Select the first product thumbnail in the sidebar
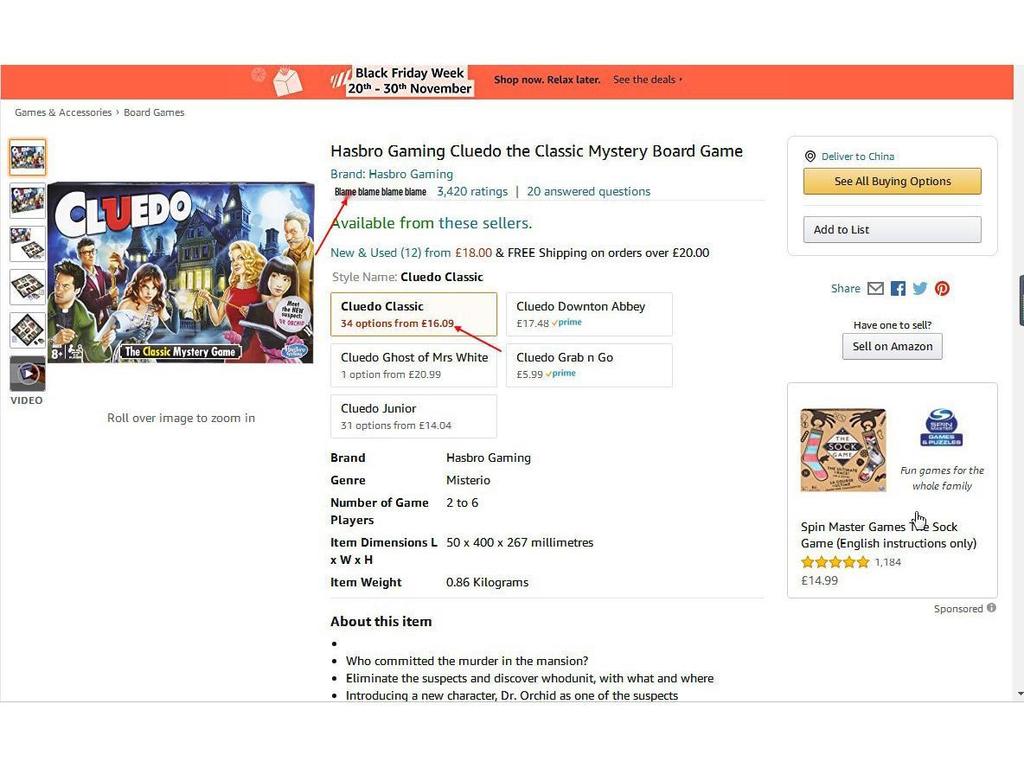This screenshot has height=768, width=1024. pyautogui.click(x=27, y=156)
